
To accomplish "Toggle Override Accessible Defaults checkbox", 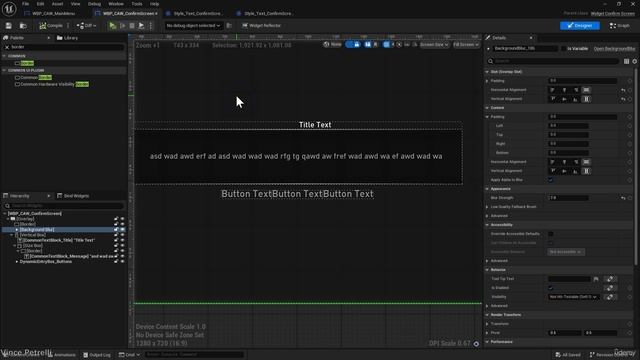I will [x=551, y=234].
